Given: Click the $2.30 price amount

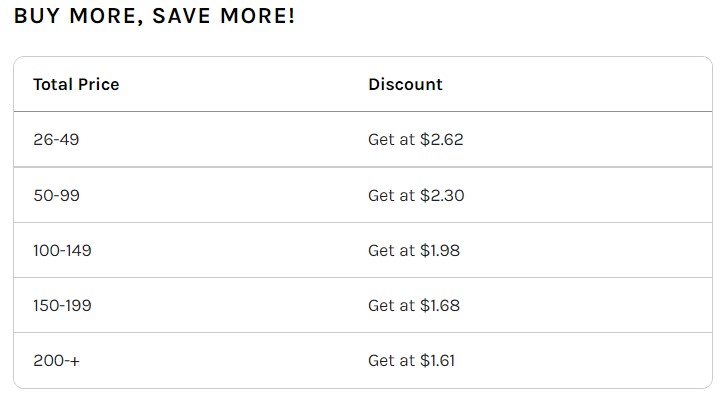Looking at the screenshot, I should tap(442, 196).
